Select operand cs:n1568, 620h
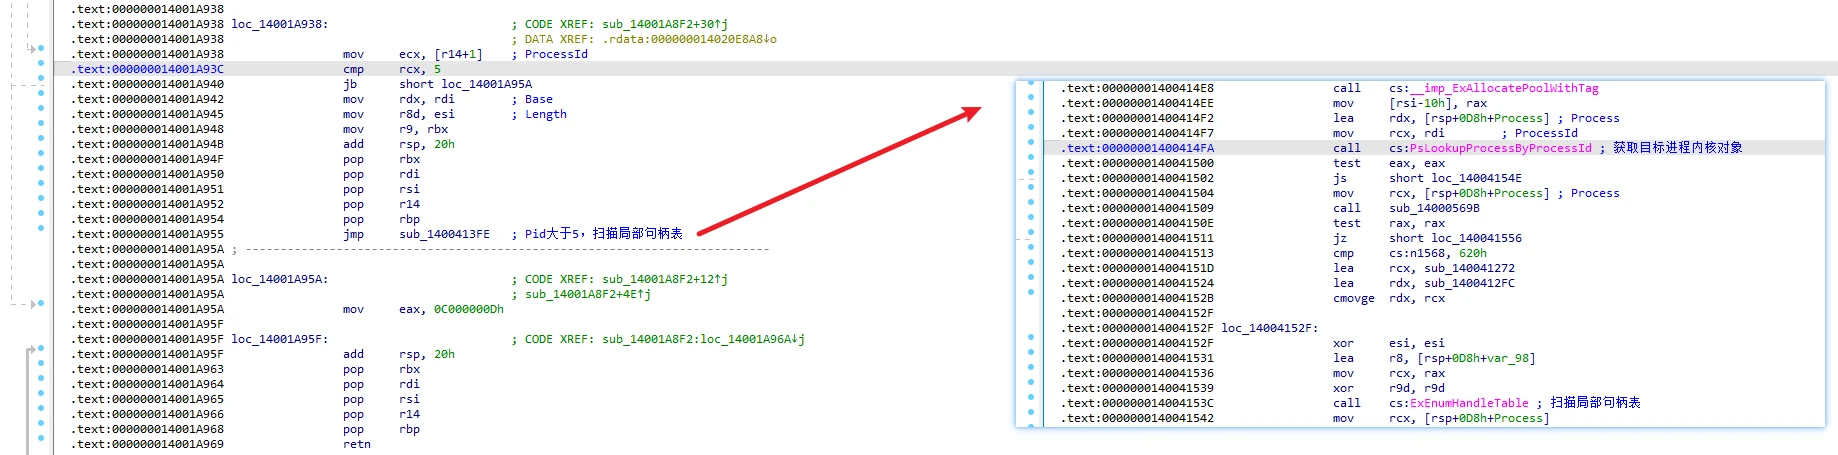Screen dimensions: 1838x455 [1438, 253]
